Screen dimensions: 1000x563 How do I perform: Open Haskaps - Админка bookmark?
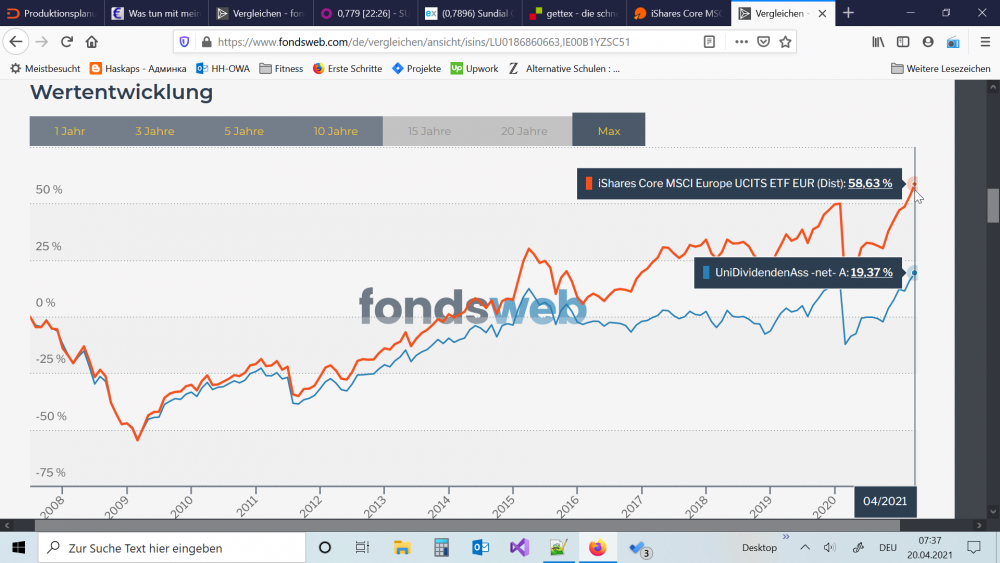(138, 68)
